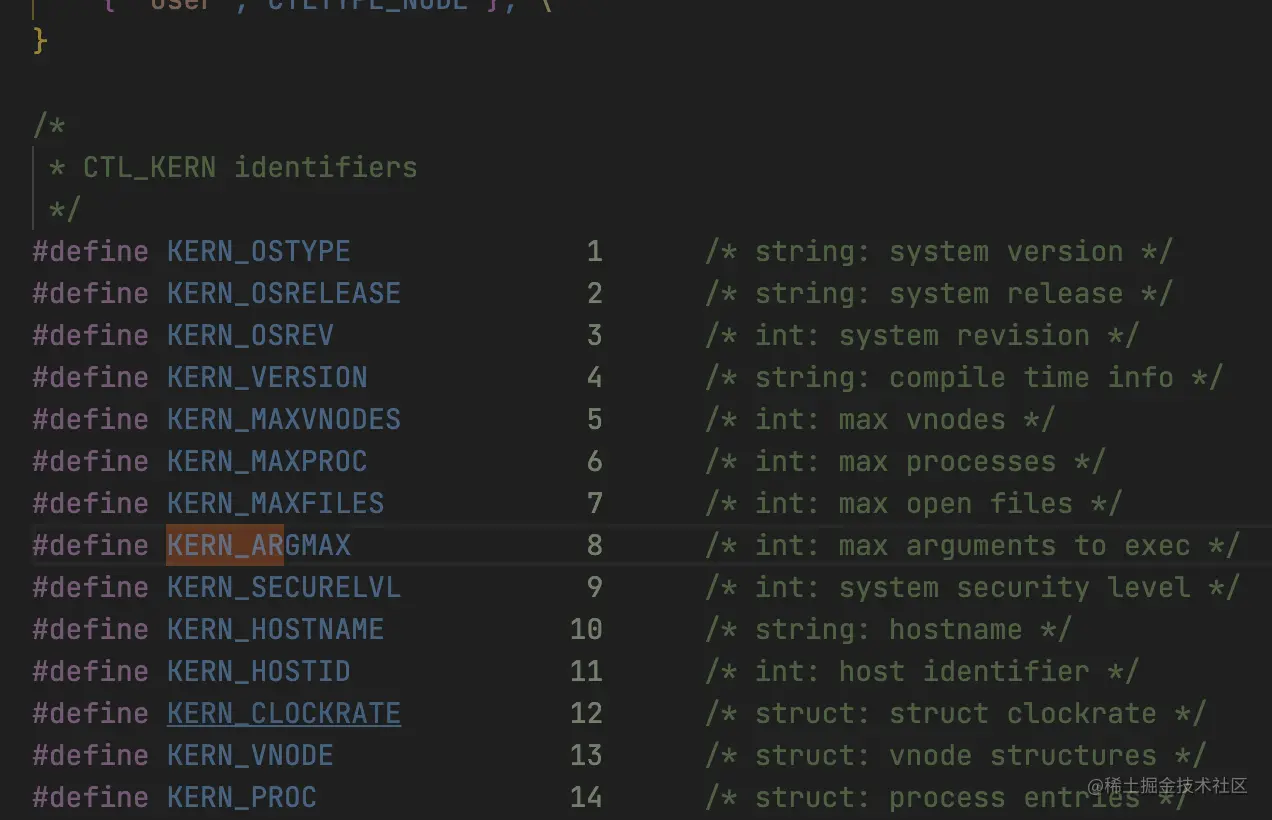Click the comment 'int: max vnodes'
The height and width of the screenshot is (820, 1272).
880,419
